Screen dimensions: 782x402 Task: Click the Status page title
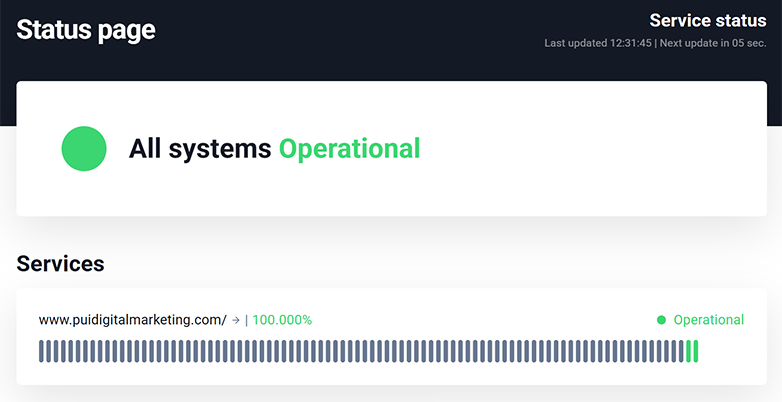click(x=86, y=30)
